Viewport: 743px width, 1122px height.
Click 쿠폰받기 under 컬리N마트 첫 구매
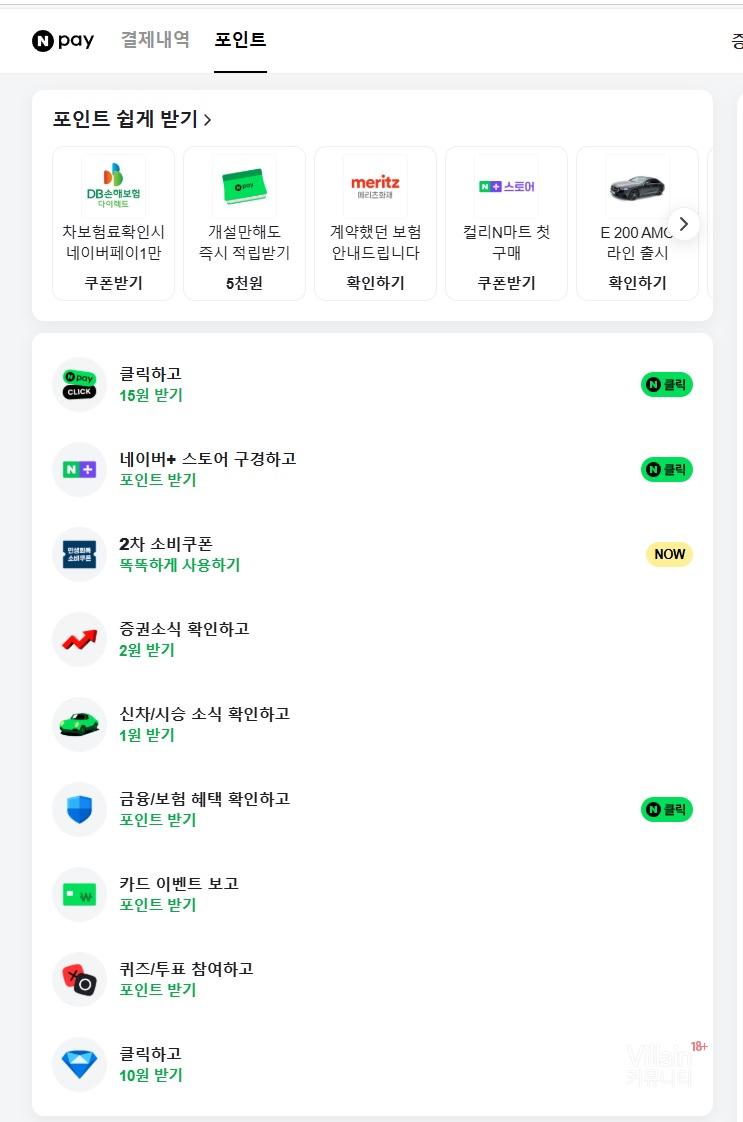(506, 283)
